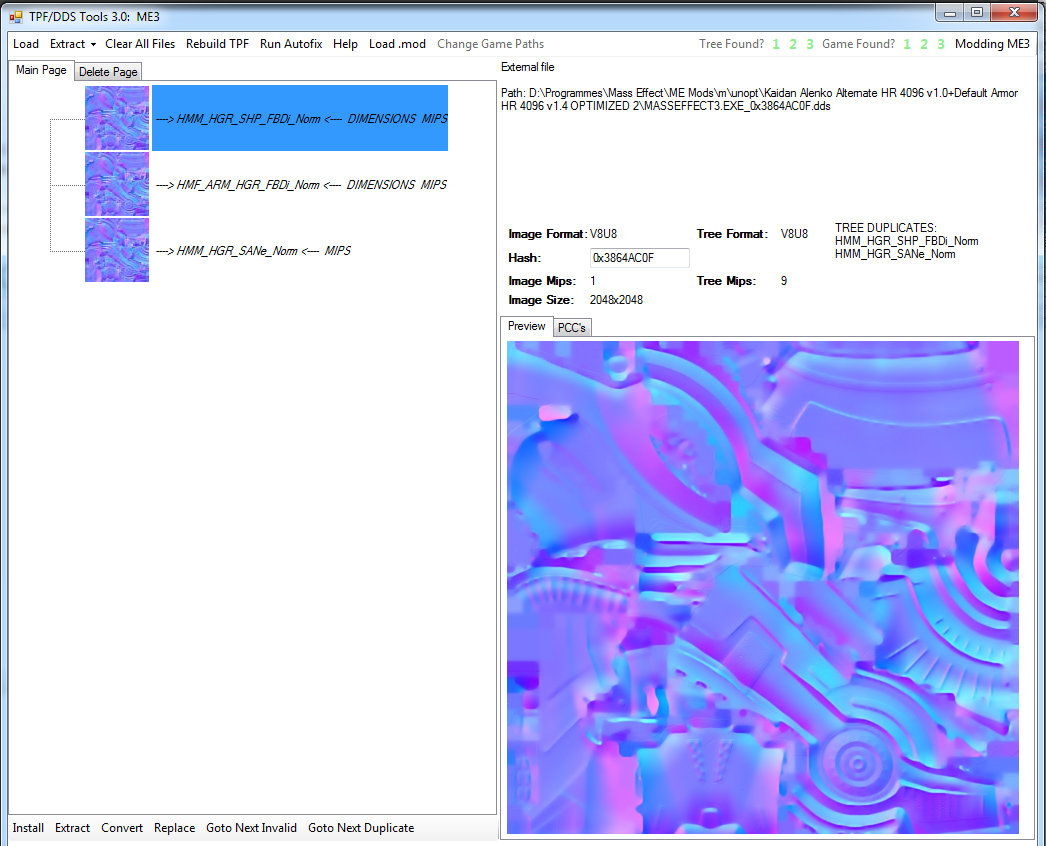Close the TPF/DDS Tools window
1046x846 pixels.
click(x=1014, y=12)
